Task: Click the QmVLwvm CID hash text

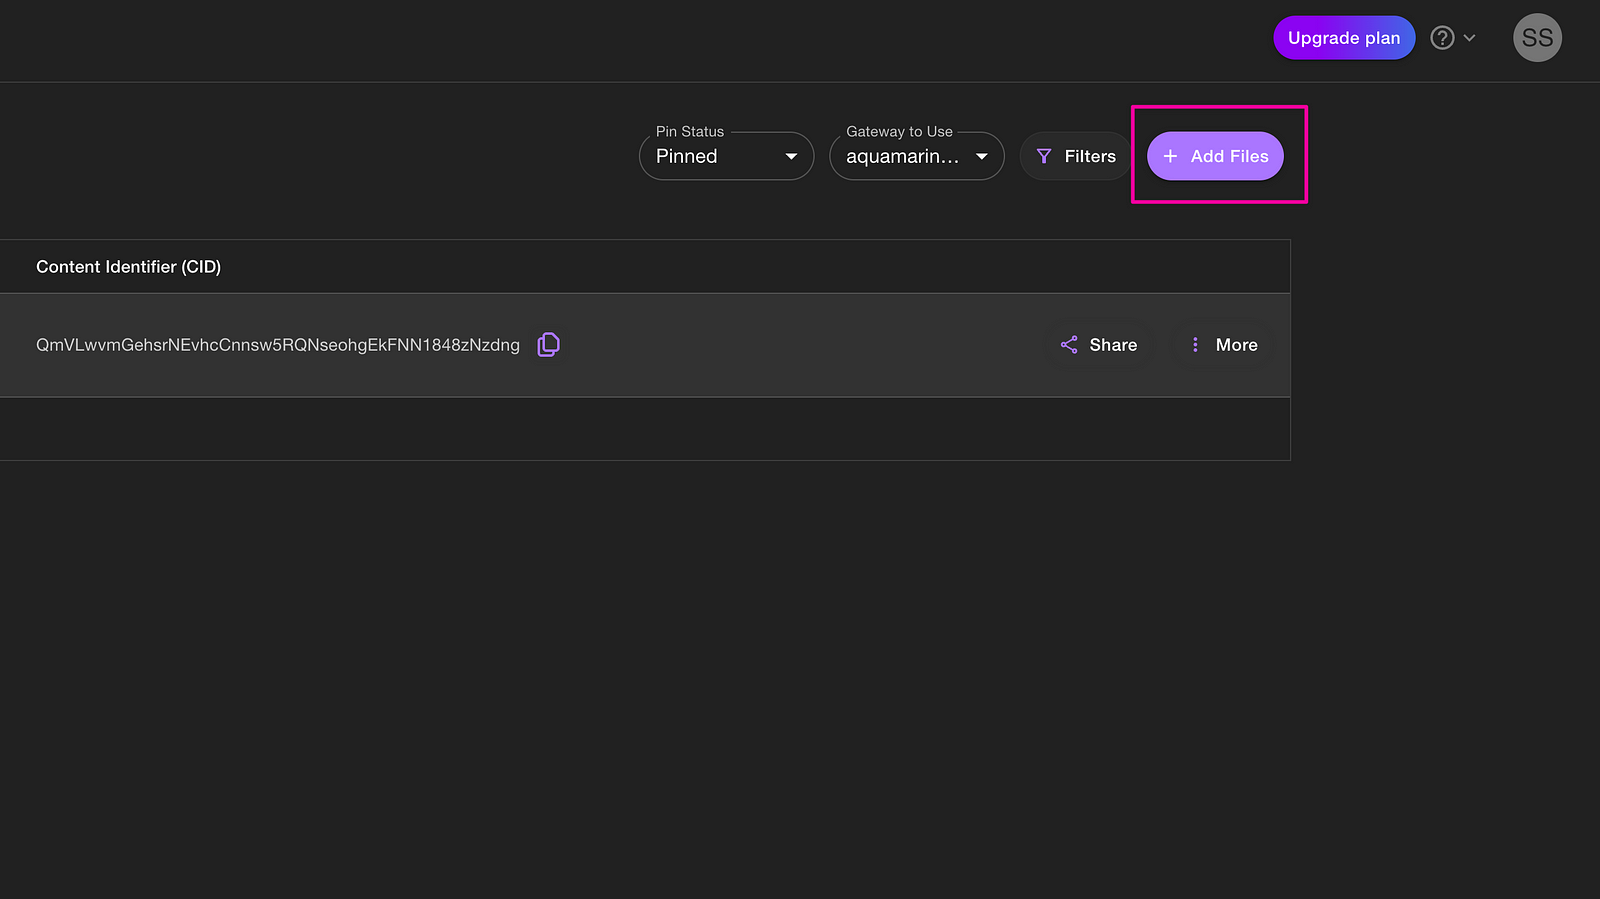Action: point(278,345)
